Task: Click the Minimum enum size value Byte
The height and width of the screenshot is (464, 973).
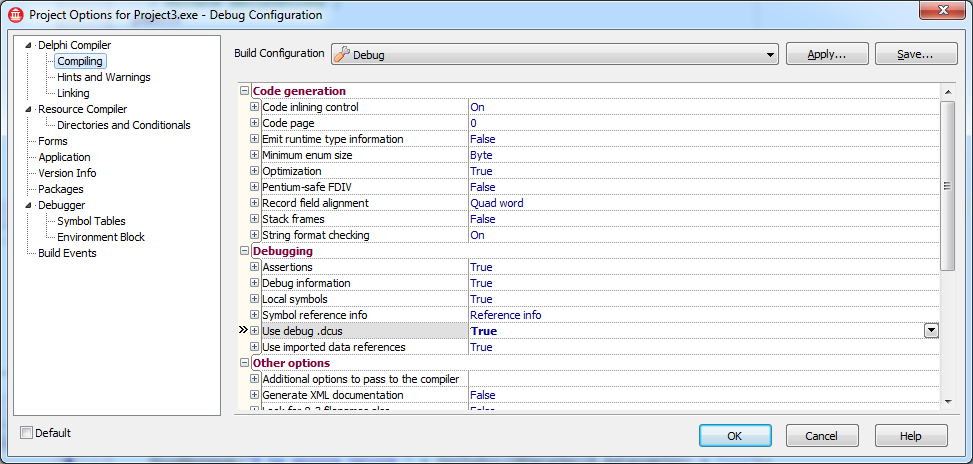Action: pyautogui.click(x=481, y=155)
